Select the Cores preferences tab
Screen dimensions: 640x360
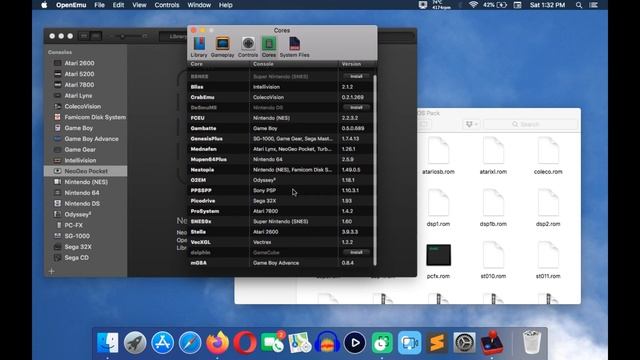[x=269, y=47]
